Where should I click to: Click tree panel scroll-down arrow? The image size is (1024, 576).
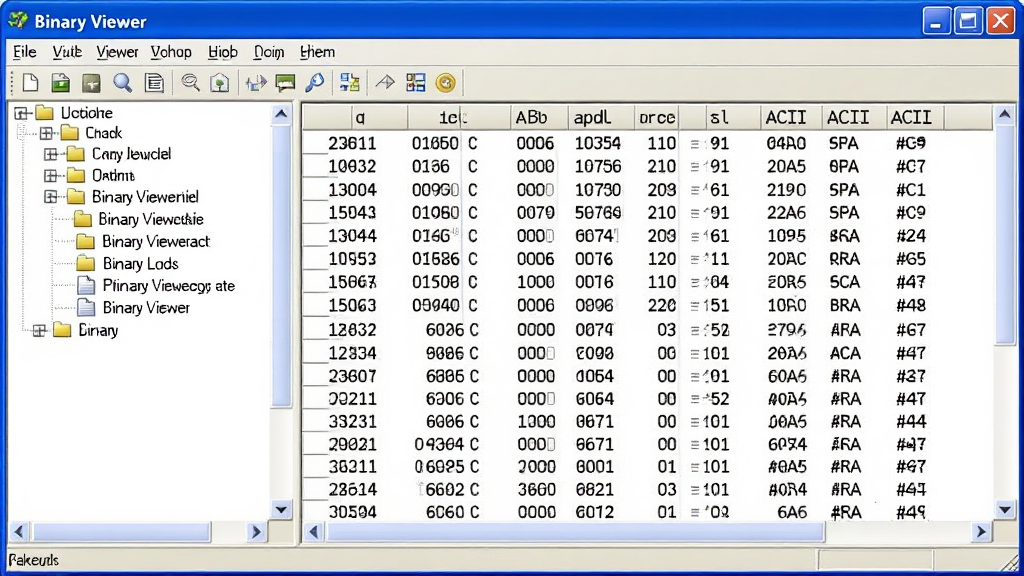point(281,509)
